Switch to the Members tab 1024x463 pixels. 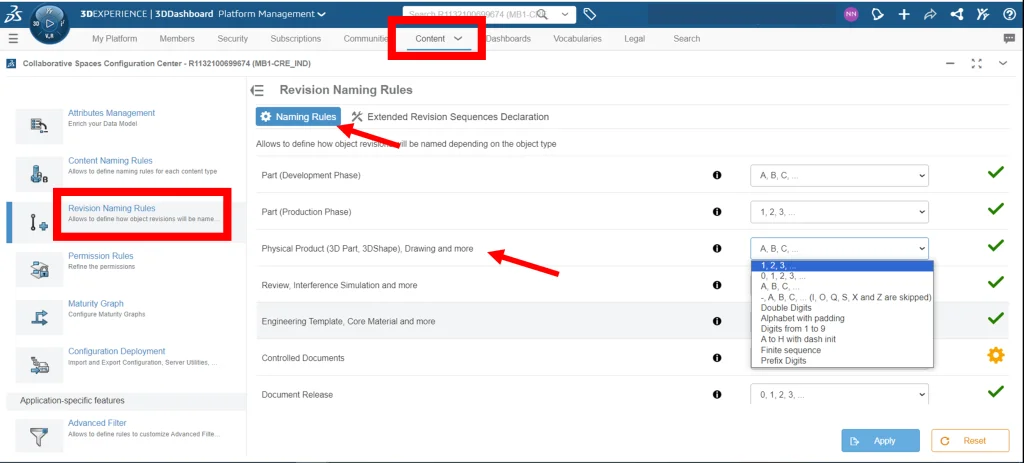point(177,39)
